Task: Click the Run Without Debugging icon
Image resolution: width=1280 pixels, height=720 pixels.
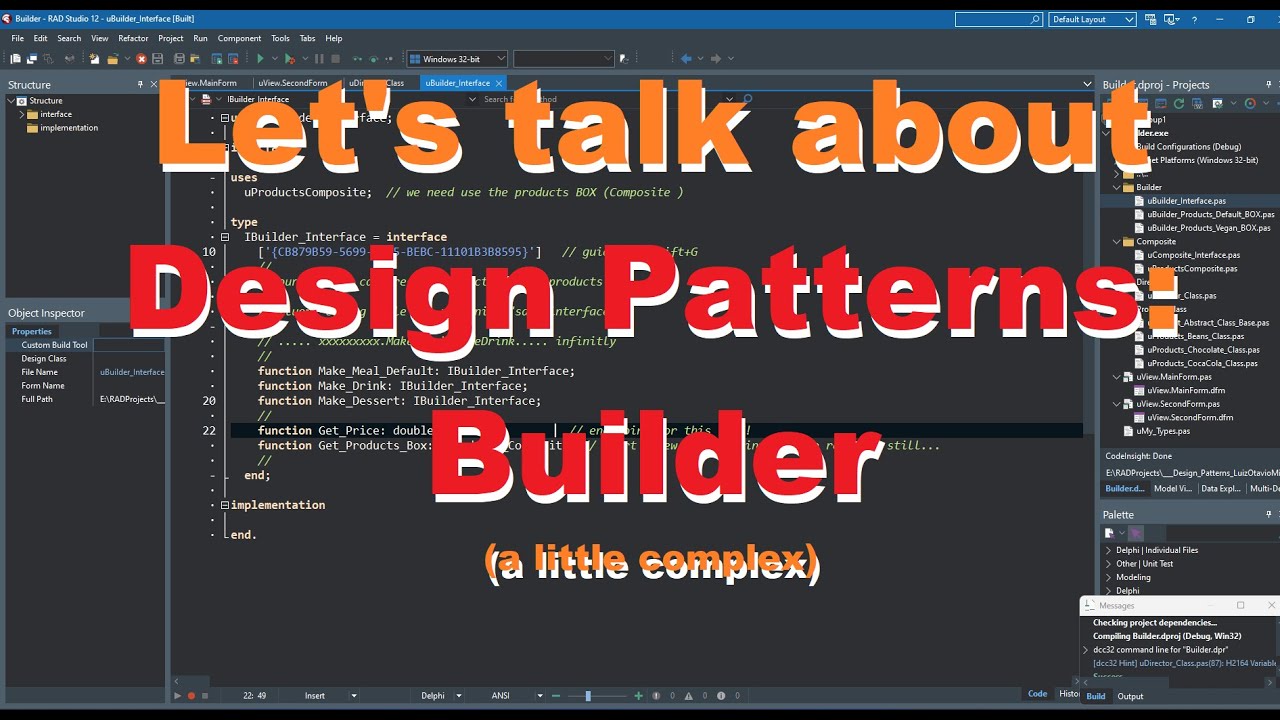Action: coord(289,59)
